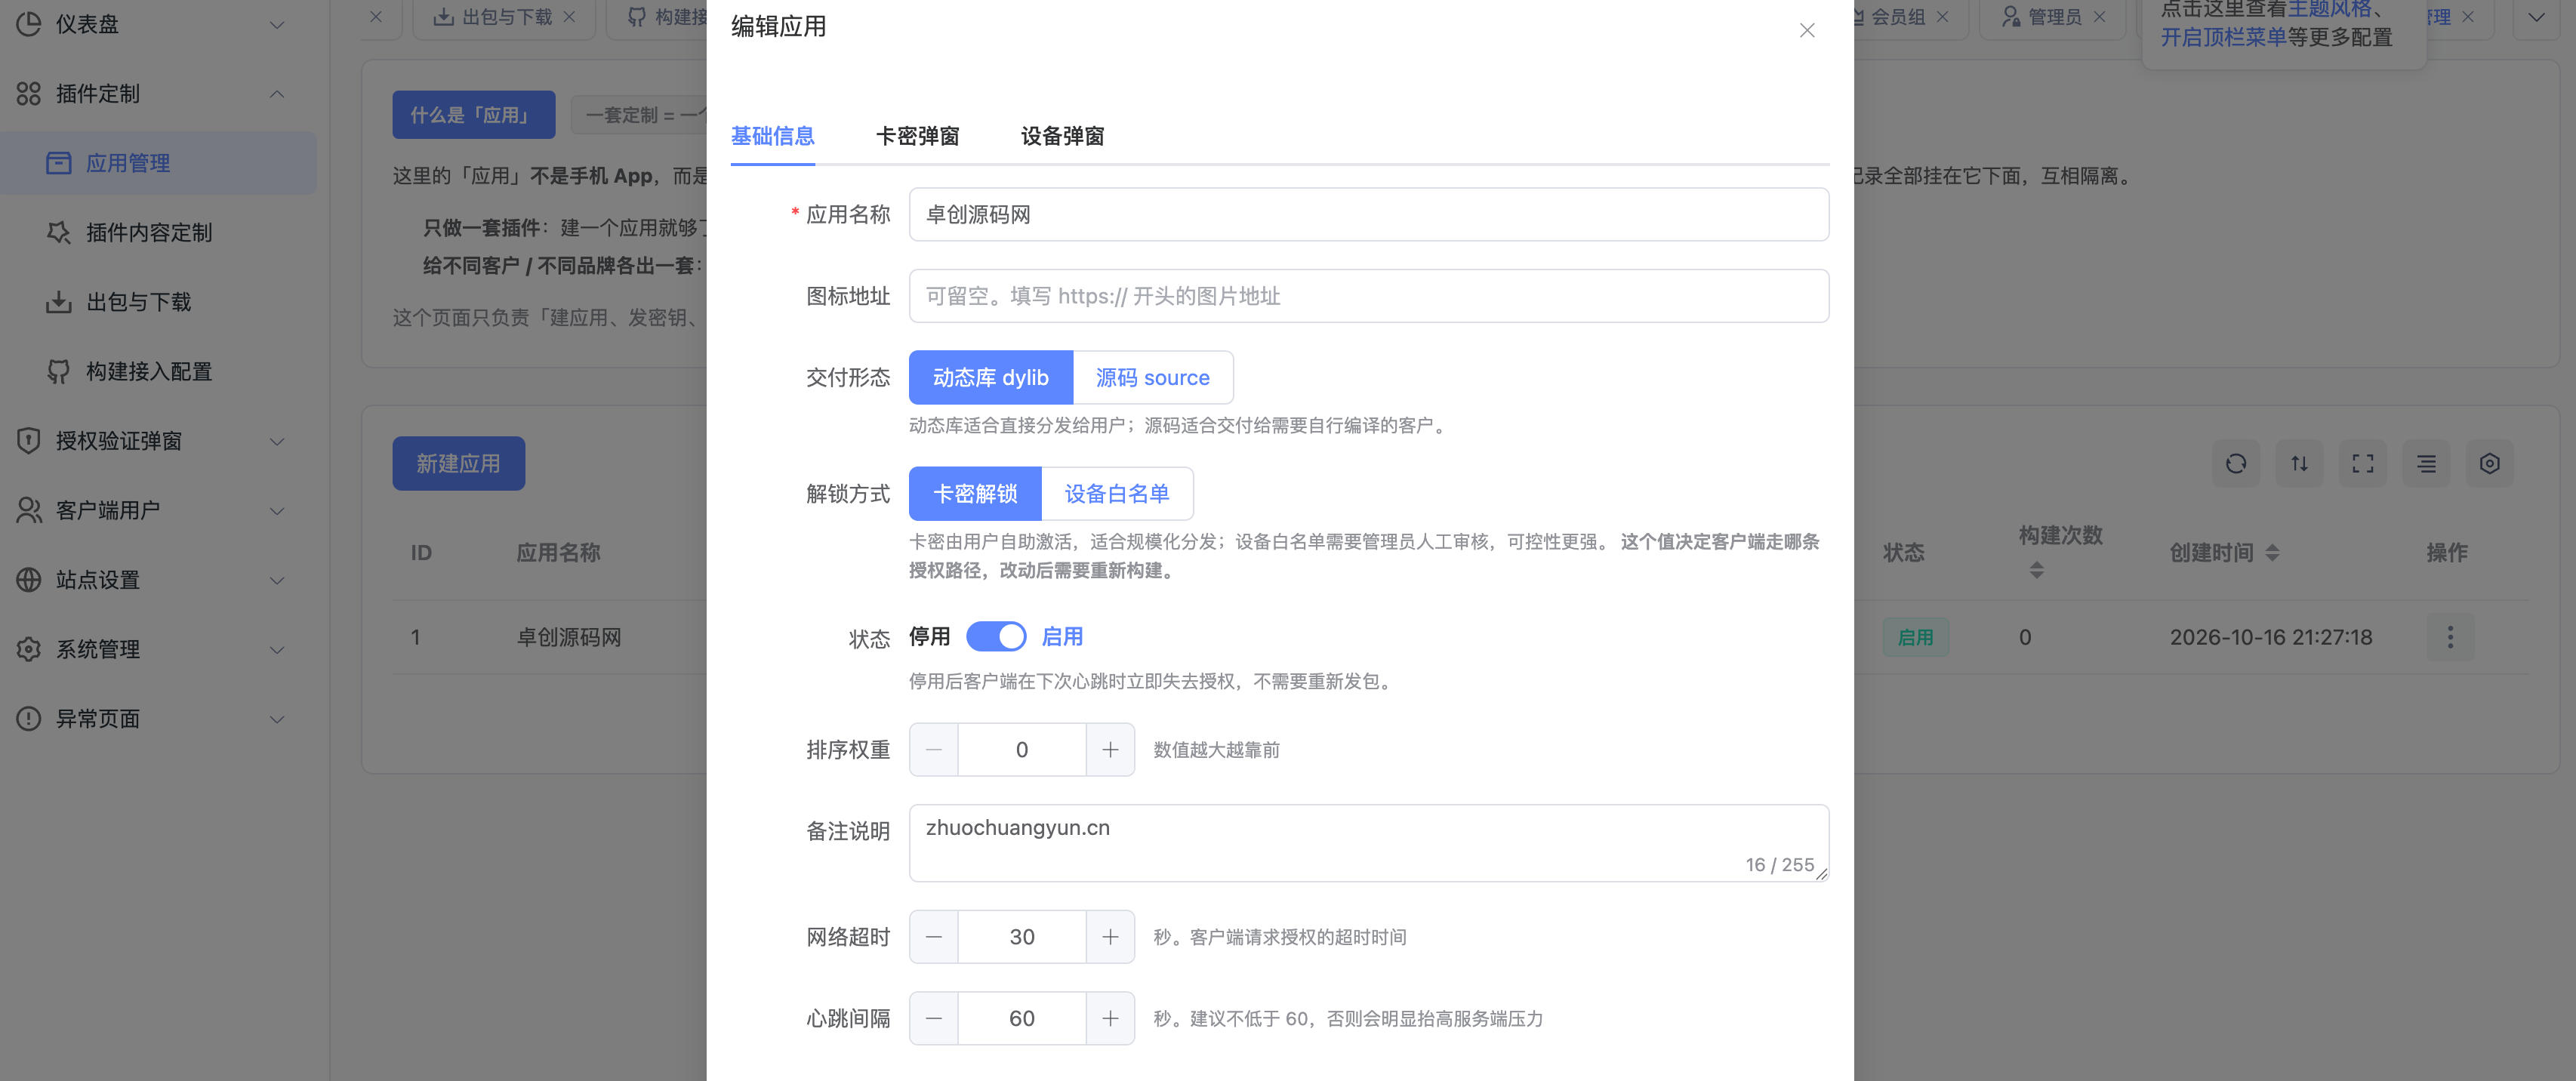
Task: Close the 编辑应用 dialog
Action: pos(1806,30)
